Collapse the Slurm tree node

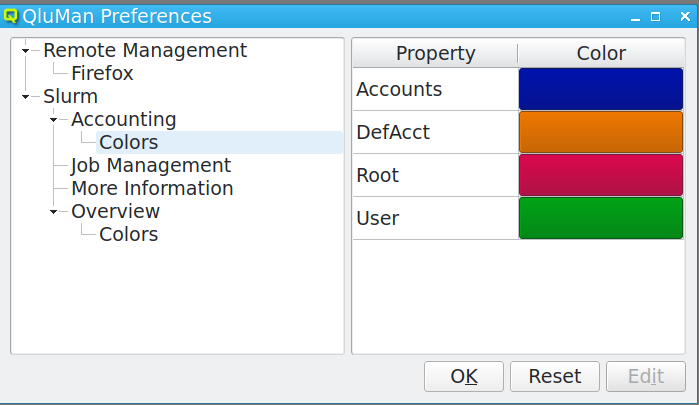click(x=25, y=97)
